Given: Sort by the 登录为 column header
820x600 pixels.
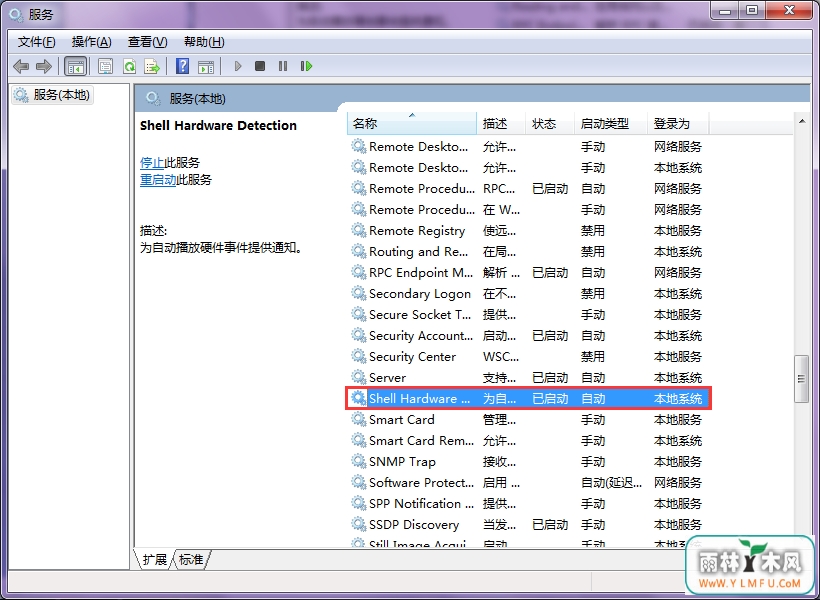Looking at the screenshot, I should [678, 123].
